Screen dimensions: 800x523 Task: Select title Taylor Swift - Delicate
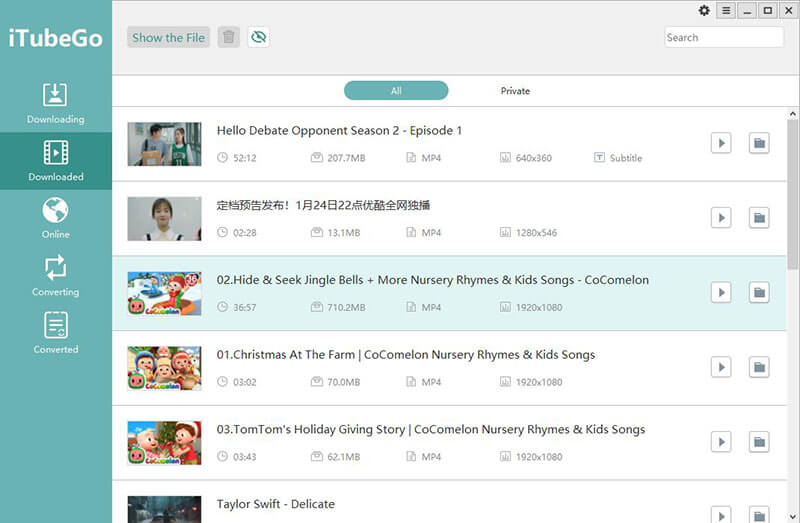point(276,504)
